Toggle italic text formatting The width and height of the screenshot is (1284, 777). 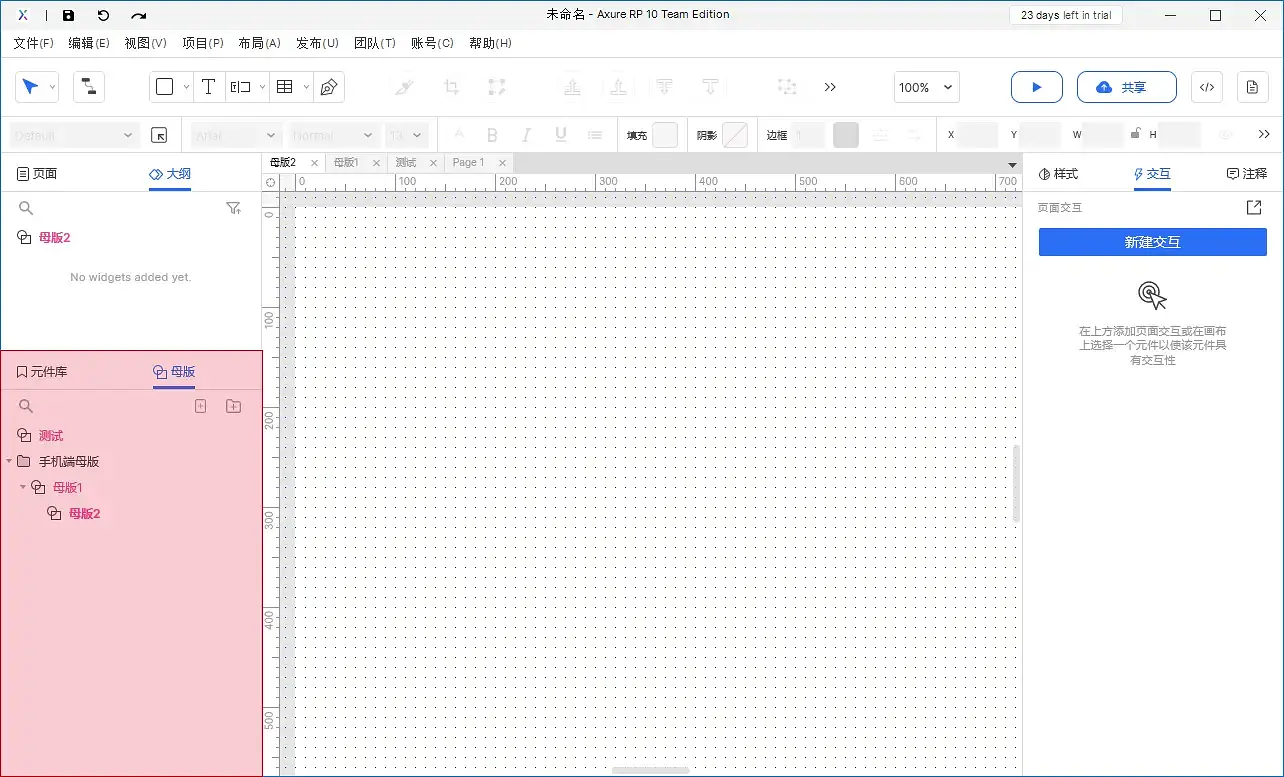tap(526, 134)
